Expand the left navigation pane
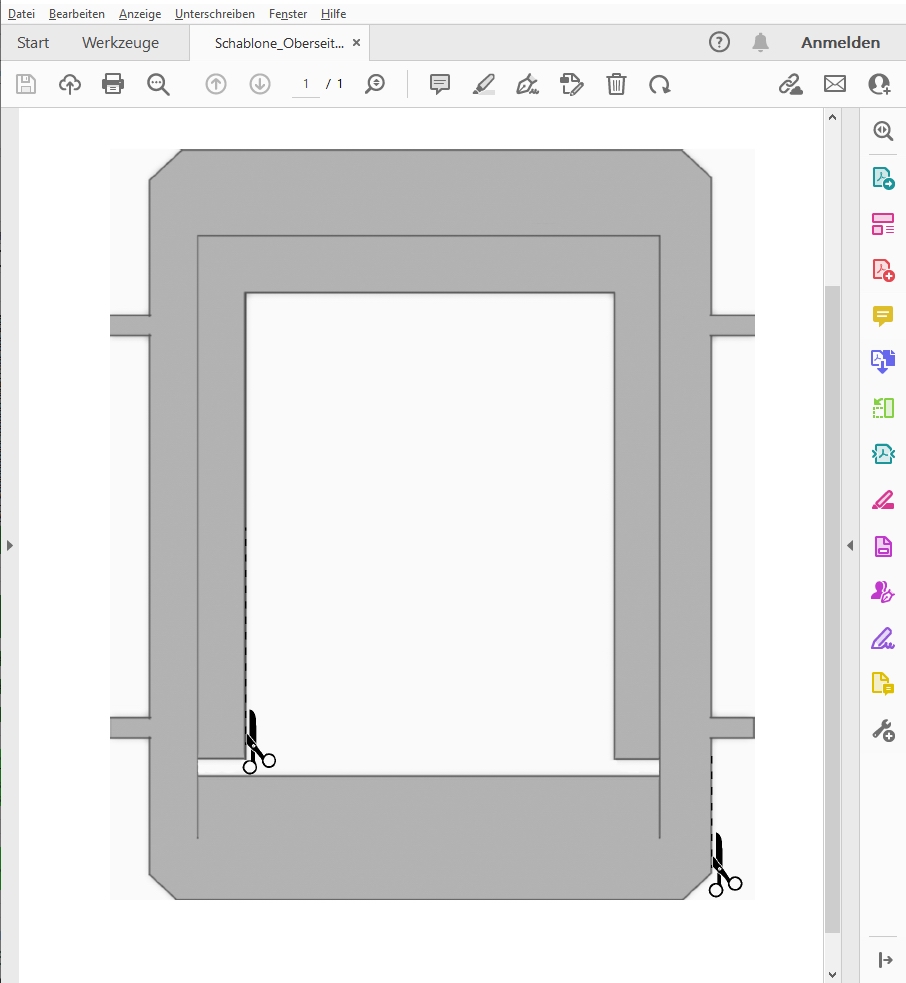 pos(10,545)
